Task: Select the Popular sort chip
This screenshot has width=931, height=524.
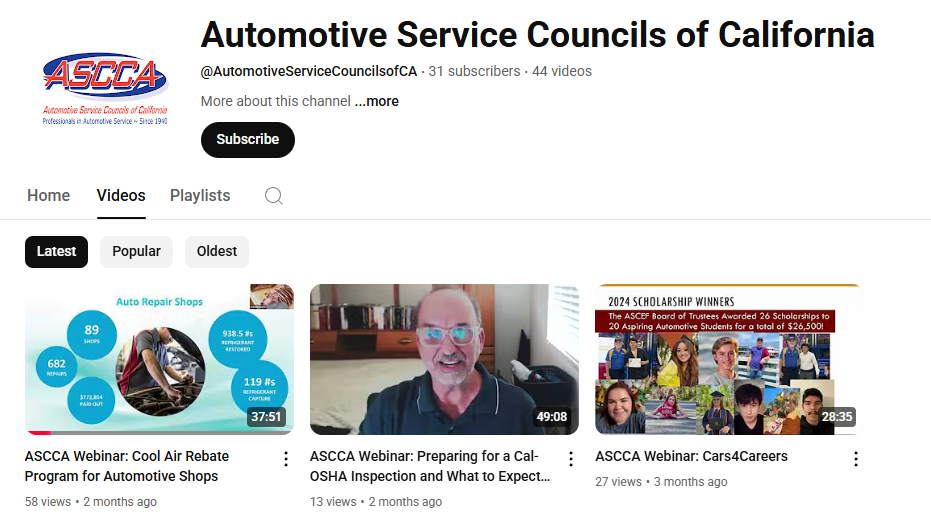Action: 136,252
